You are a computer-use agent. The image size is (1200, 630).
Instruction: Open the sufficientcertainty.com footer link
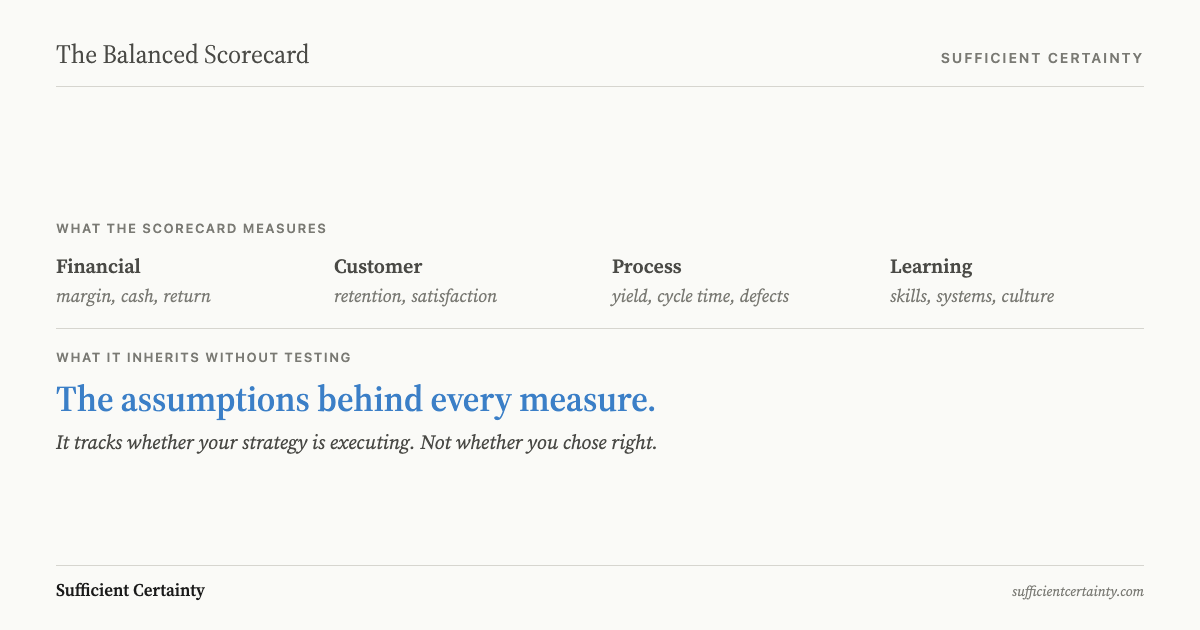1077,592
